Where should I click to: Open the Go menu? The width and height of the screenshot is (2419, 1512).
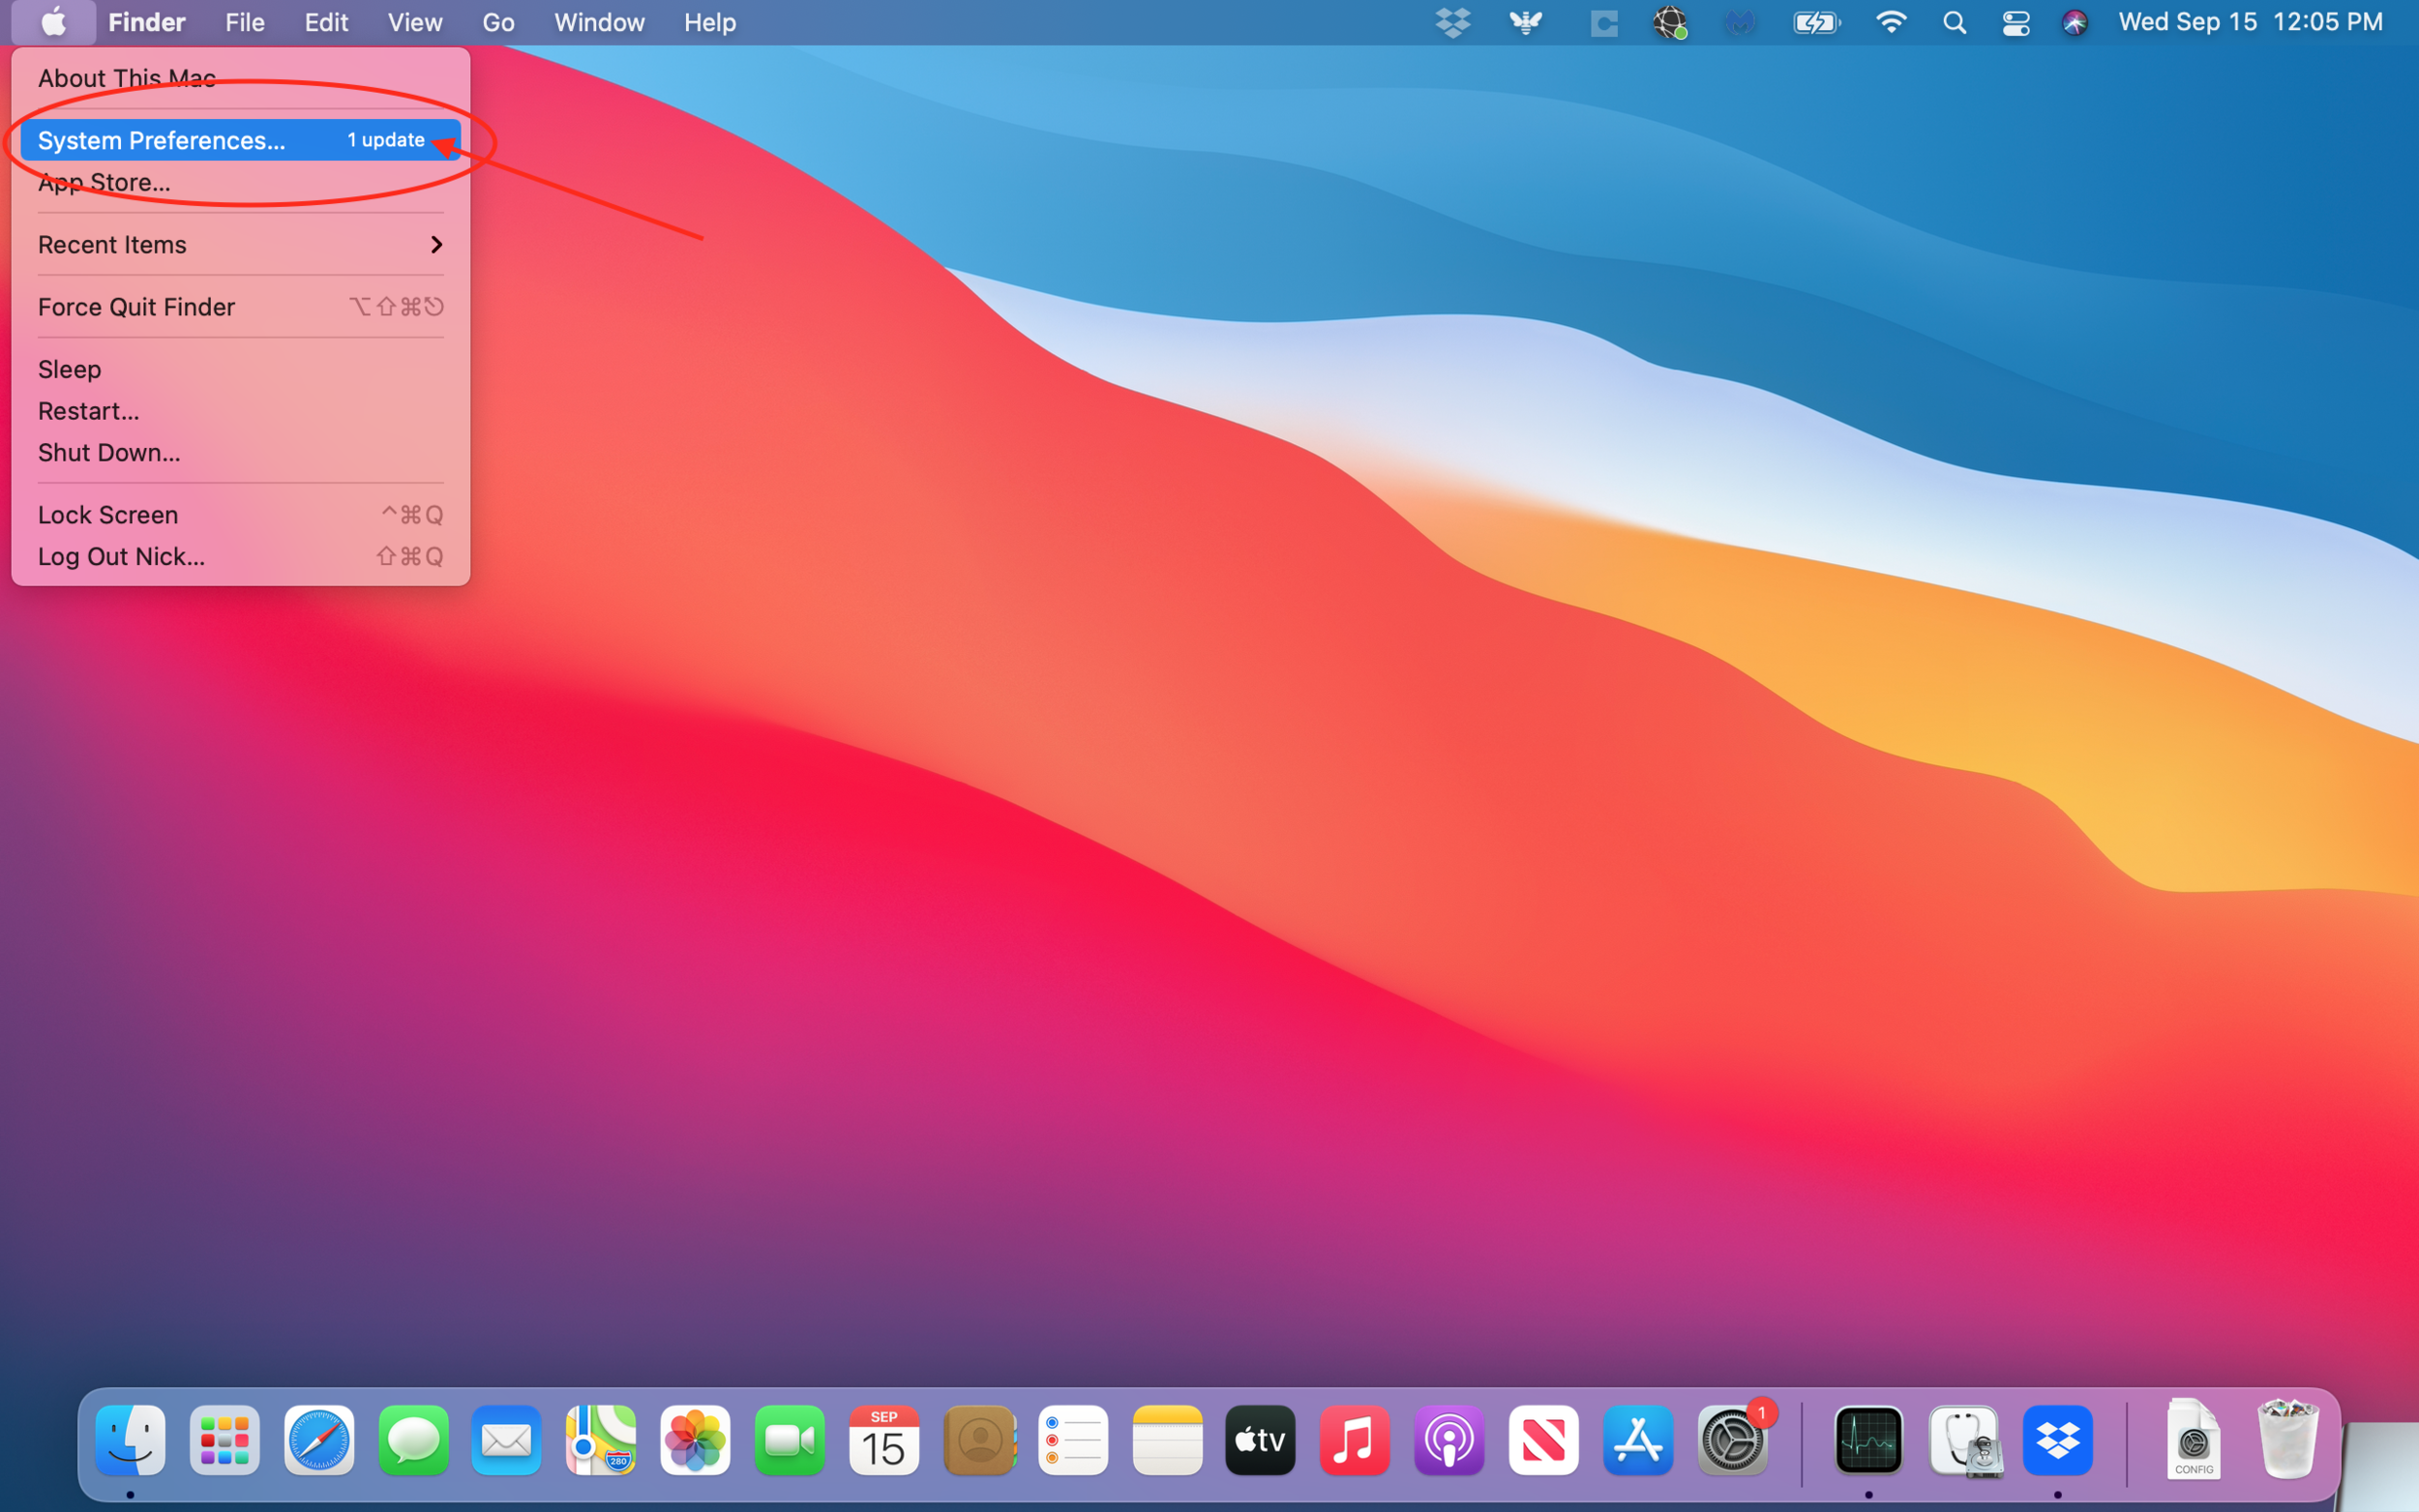[x=498, y=22]
